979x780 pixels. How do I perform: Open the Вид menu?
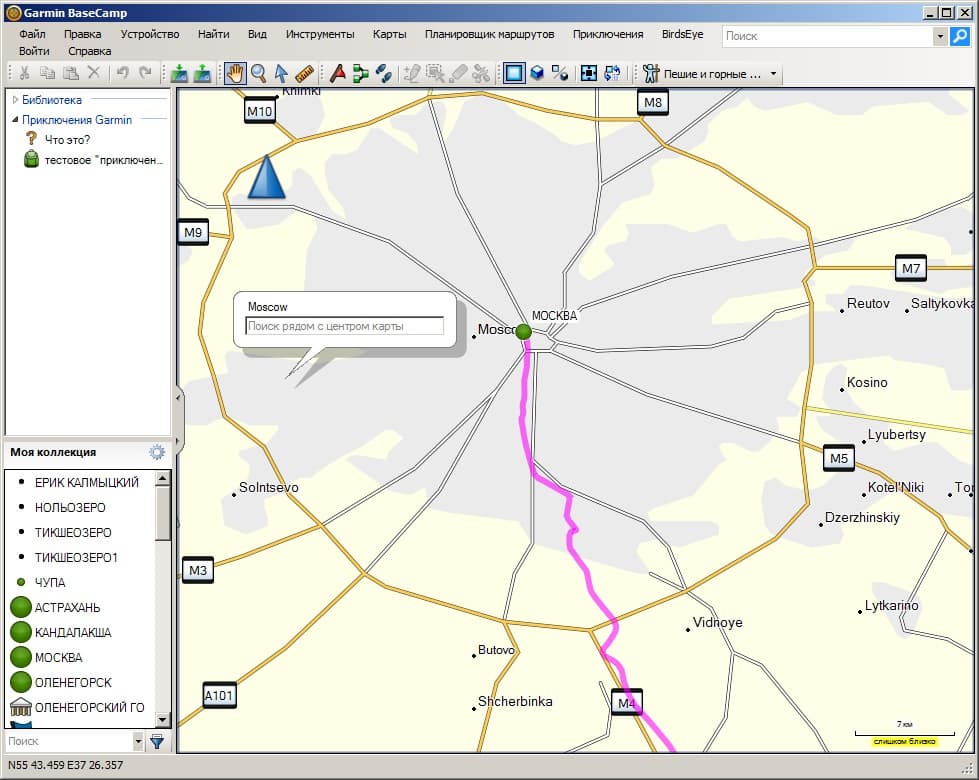257,34
